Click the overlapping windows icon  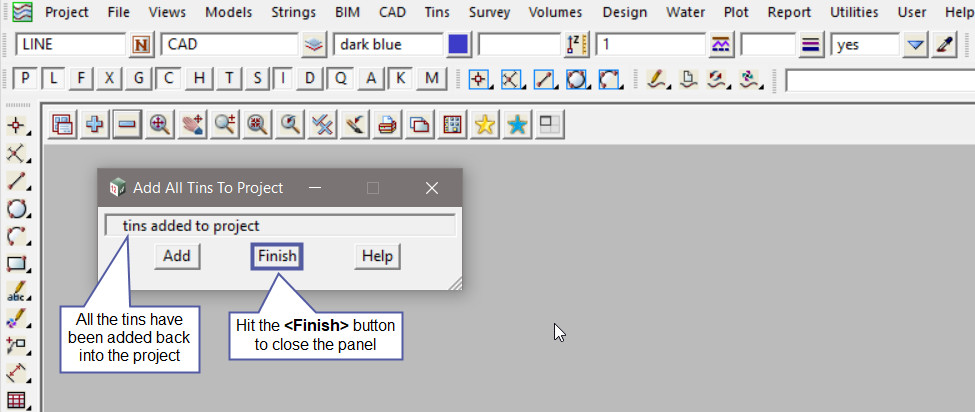(x=420, y=125)
